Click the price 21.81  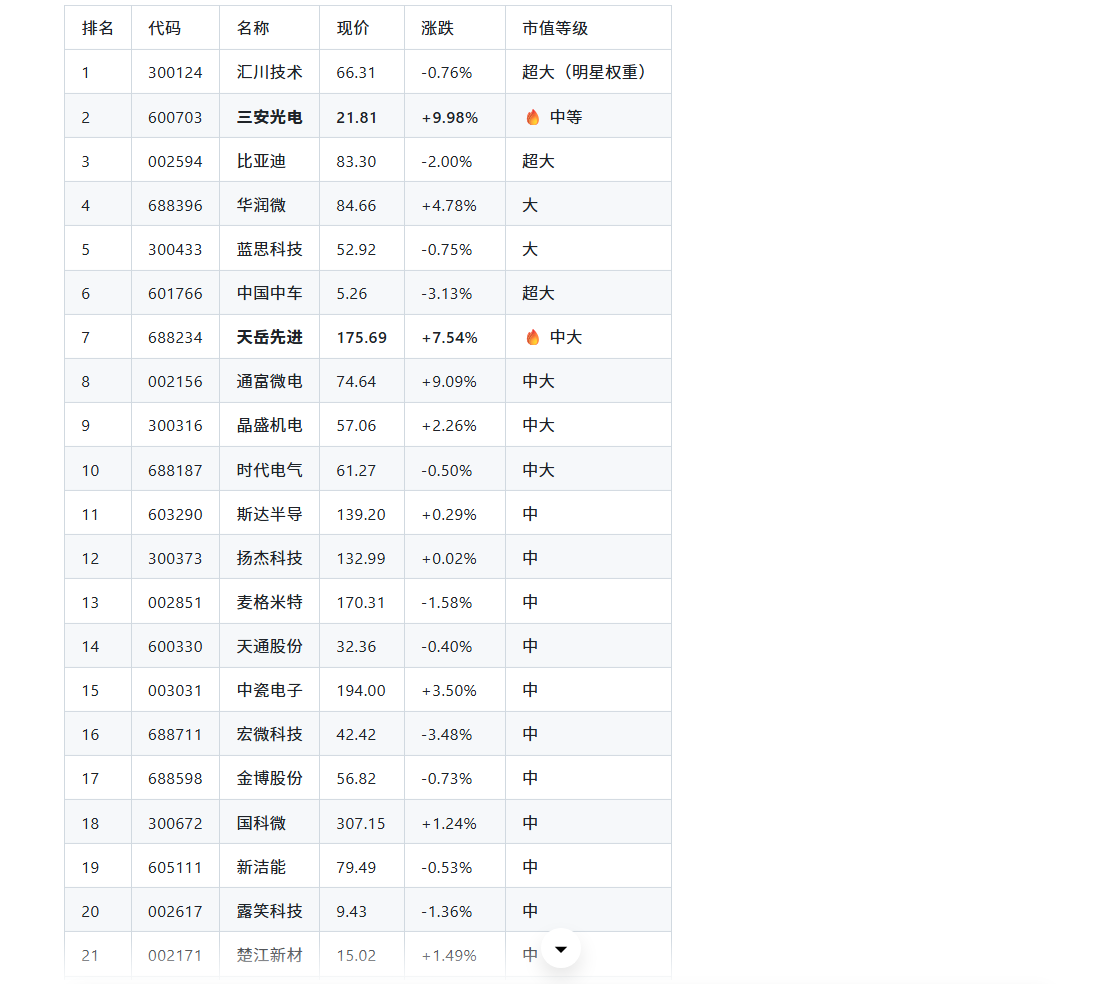tap(356, 118)
